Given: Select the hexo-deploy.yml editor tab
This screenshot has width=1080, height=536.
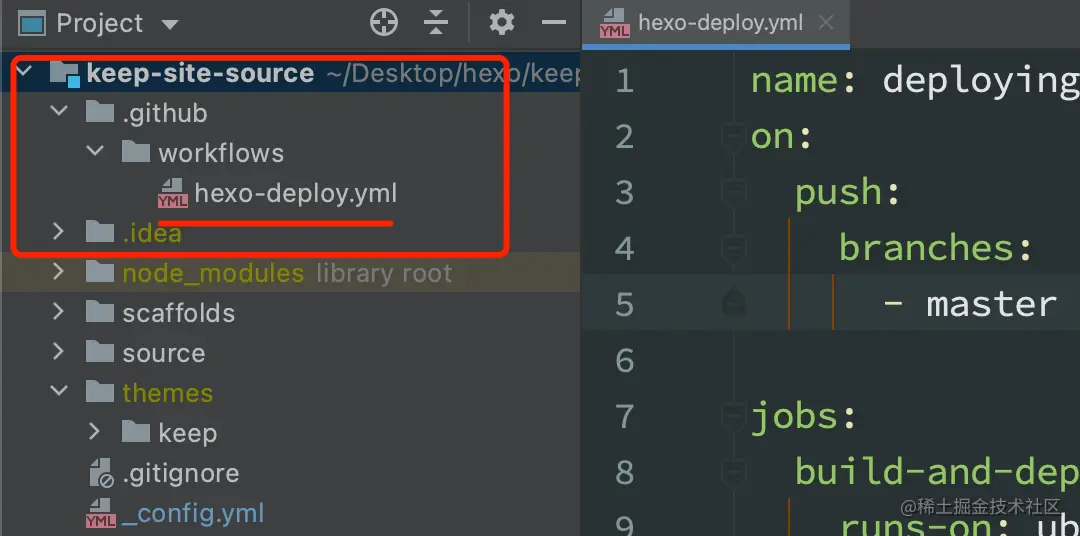Looking at the screenshot, I should 716,23.
